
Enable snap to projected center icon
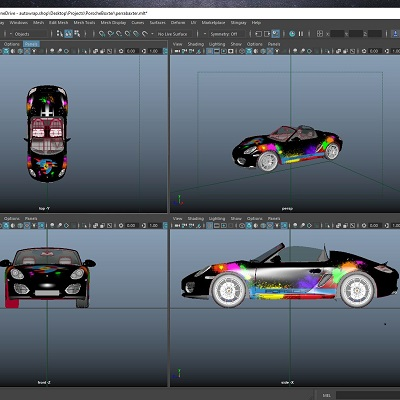(128, 34)
